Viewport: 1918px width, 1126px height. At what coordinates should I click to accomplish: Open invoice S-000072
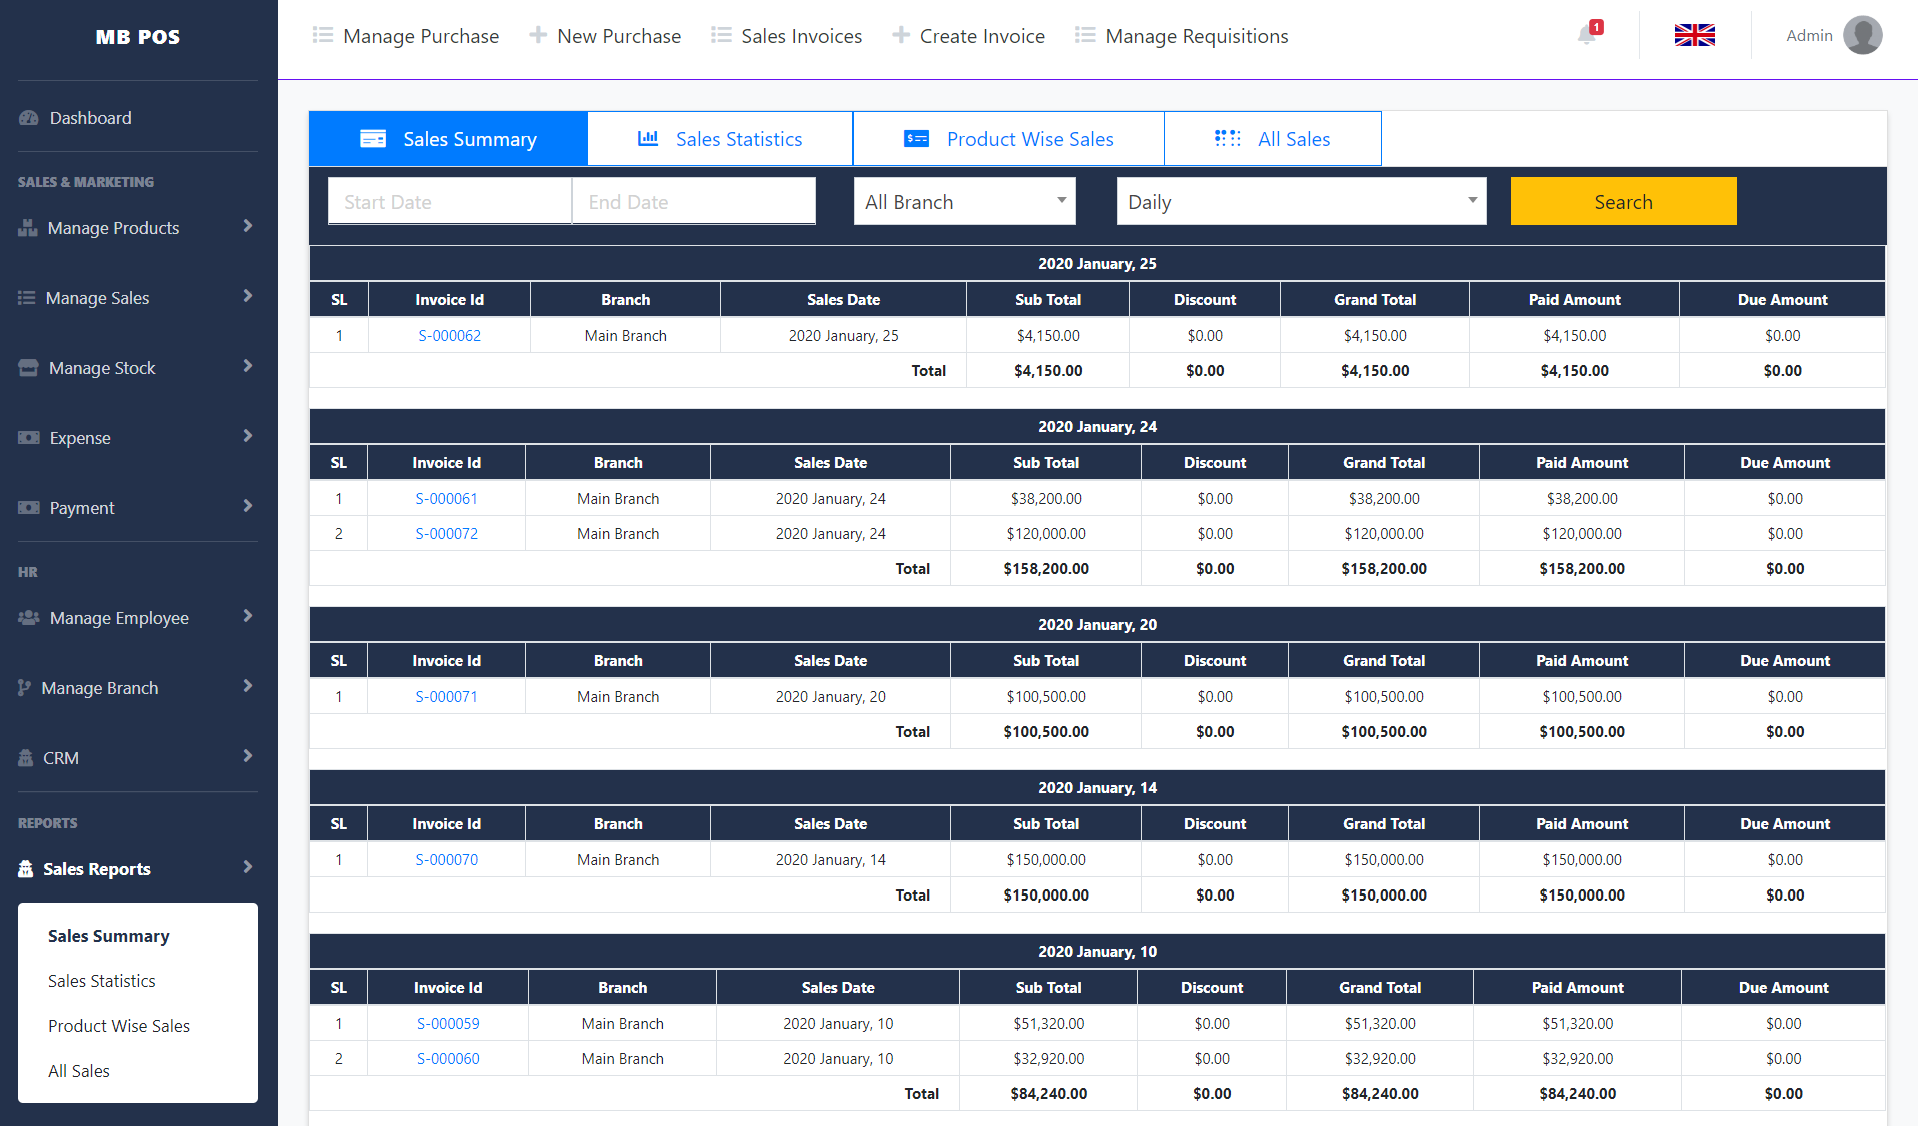pyautogui.click(x=446, y=534)
